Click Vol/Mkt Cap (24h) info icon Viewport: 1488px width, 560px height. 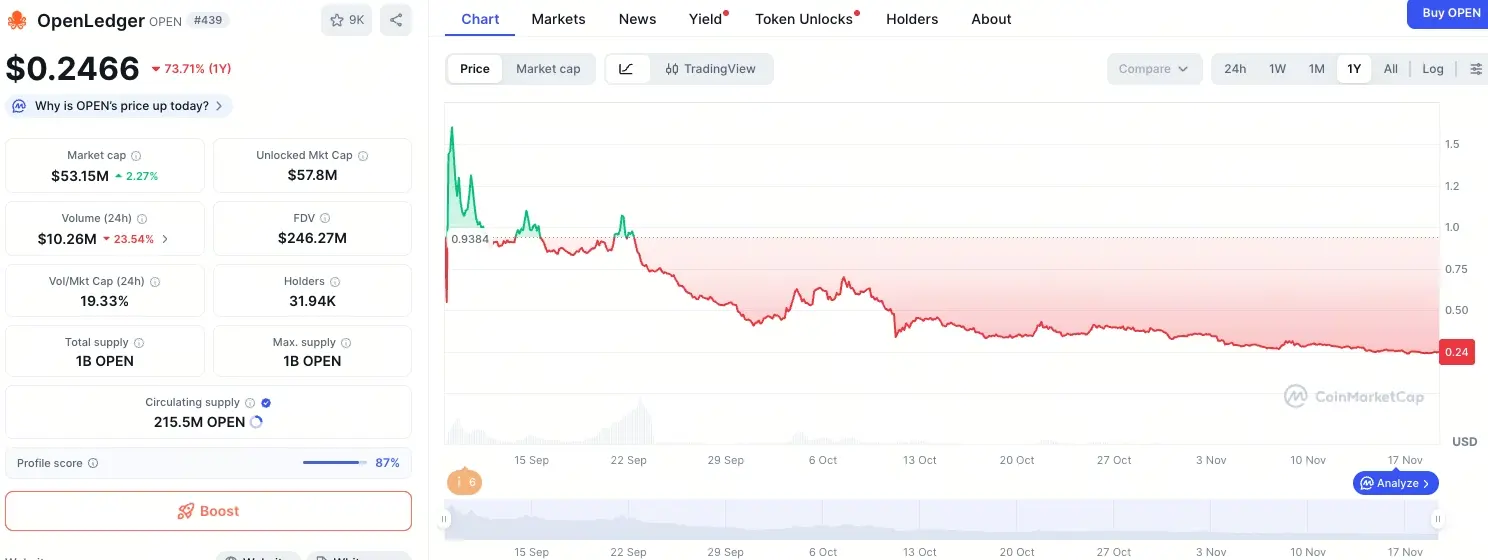[x=155, y=282]
